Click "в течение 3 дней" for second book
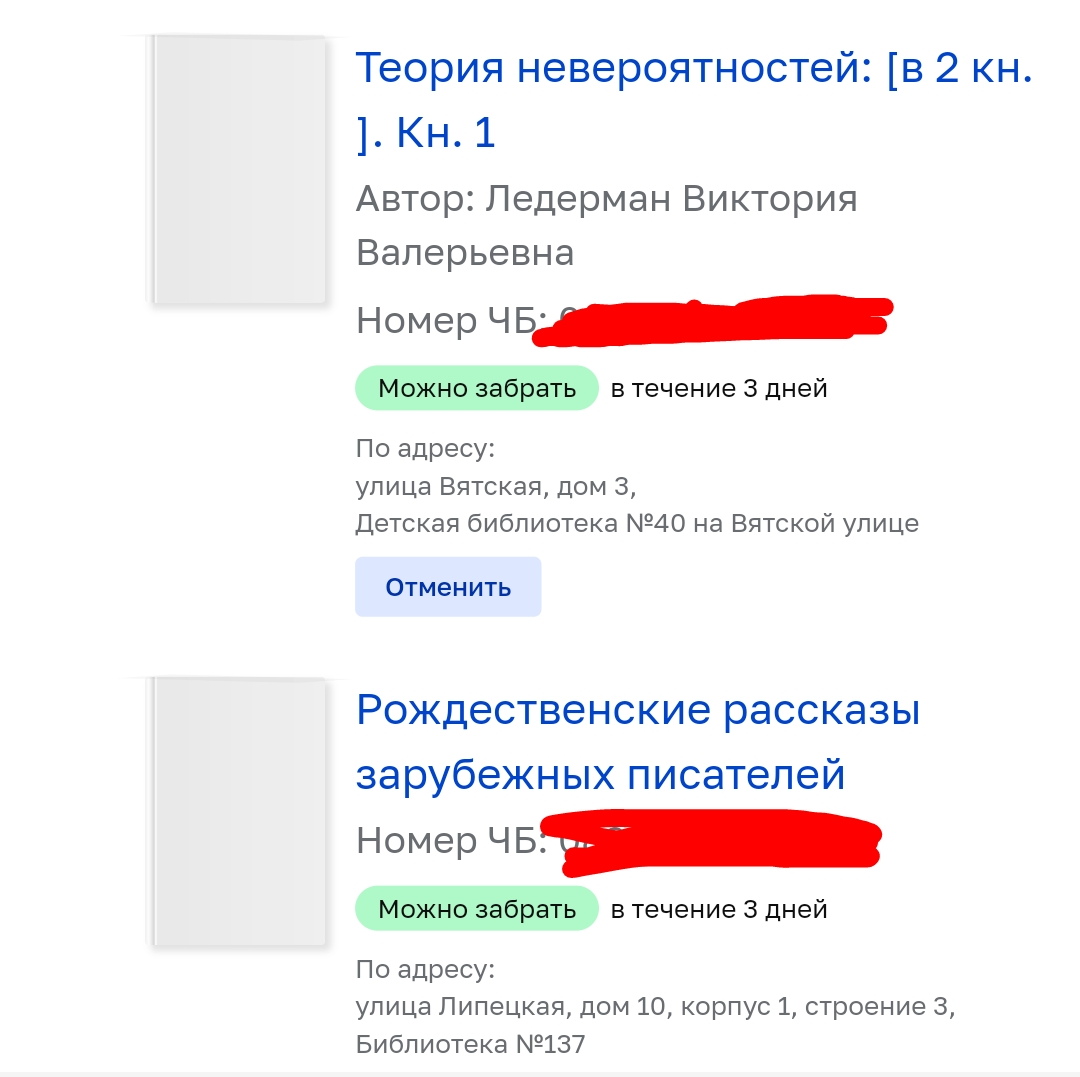 click(719, 909)
